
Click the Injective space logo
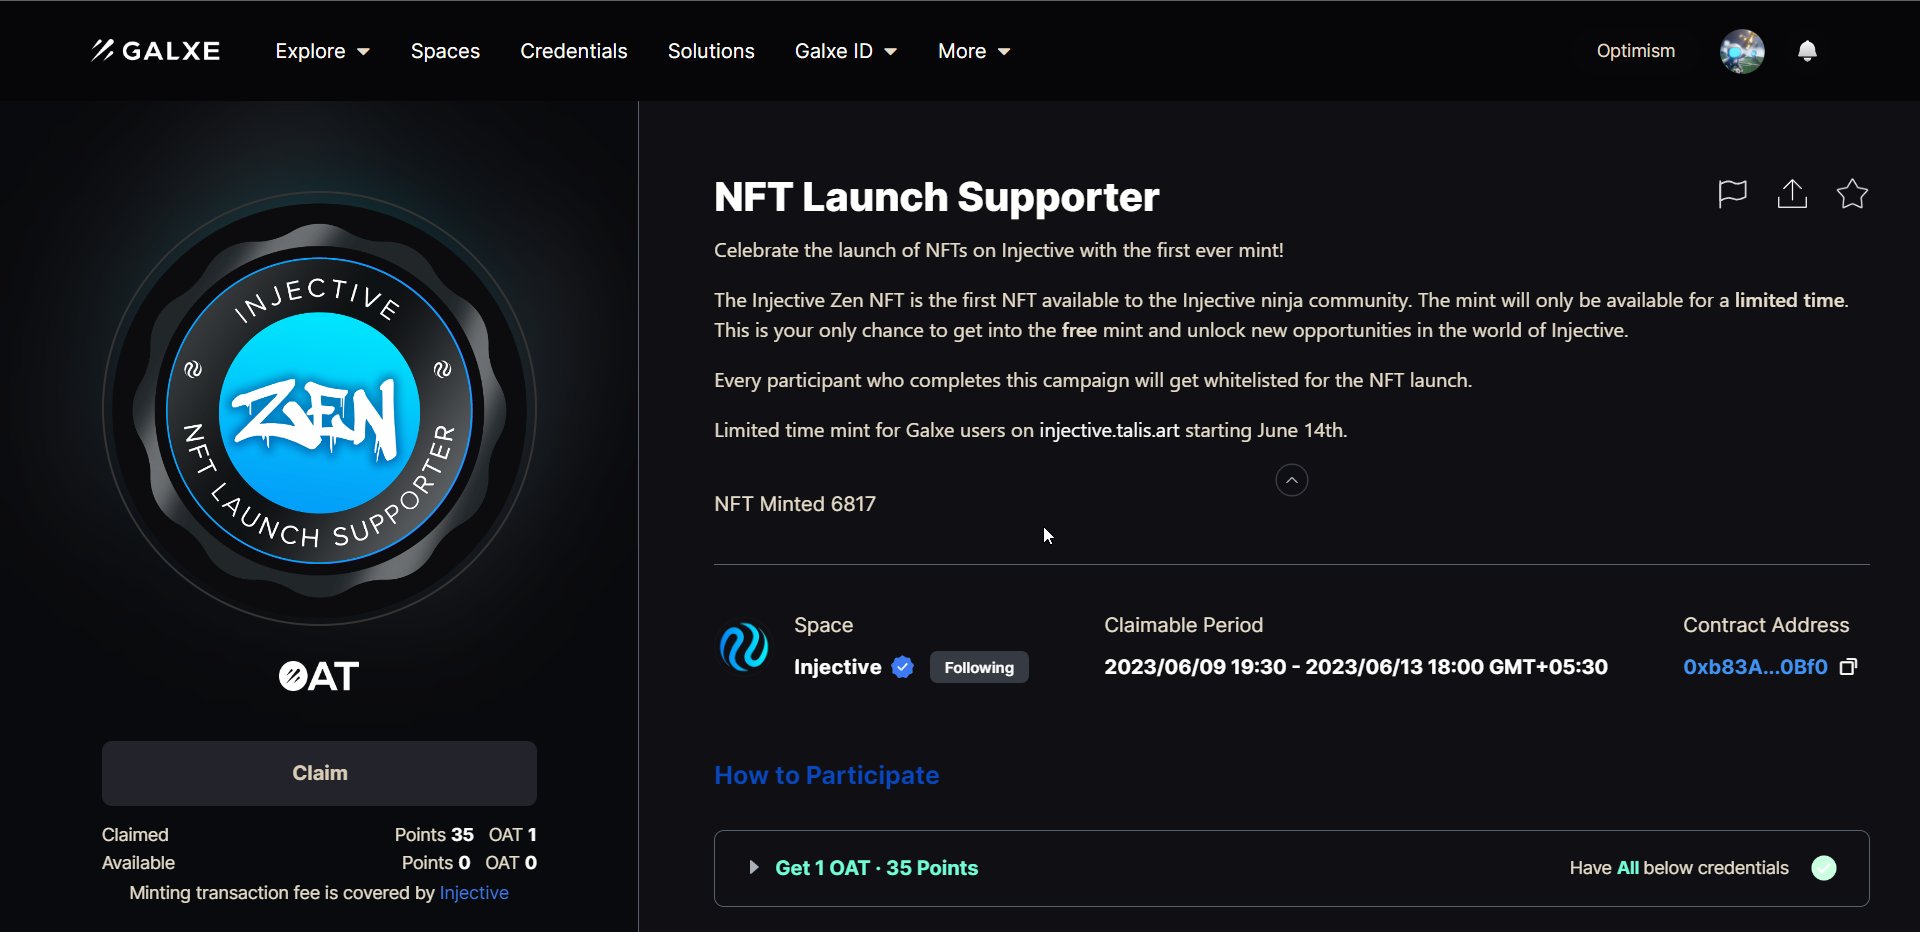[x=744, y=647]
